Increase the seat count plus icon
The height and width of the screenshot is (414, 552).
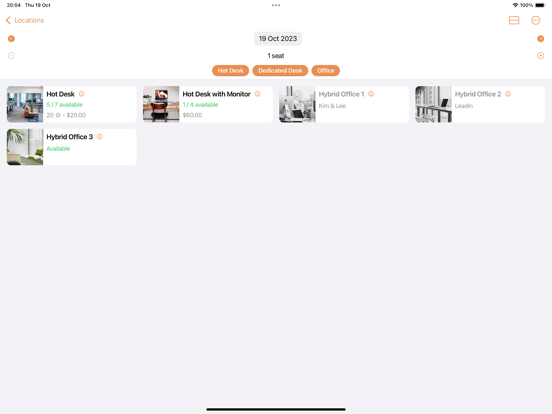click(540, 56)
